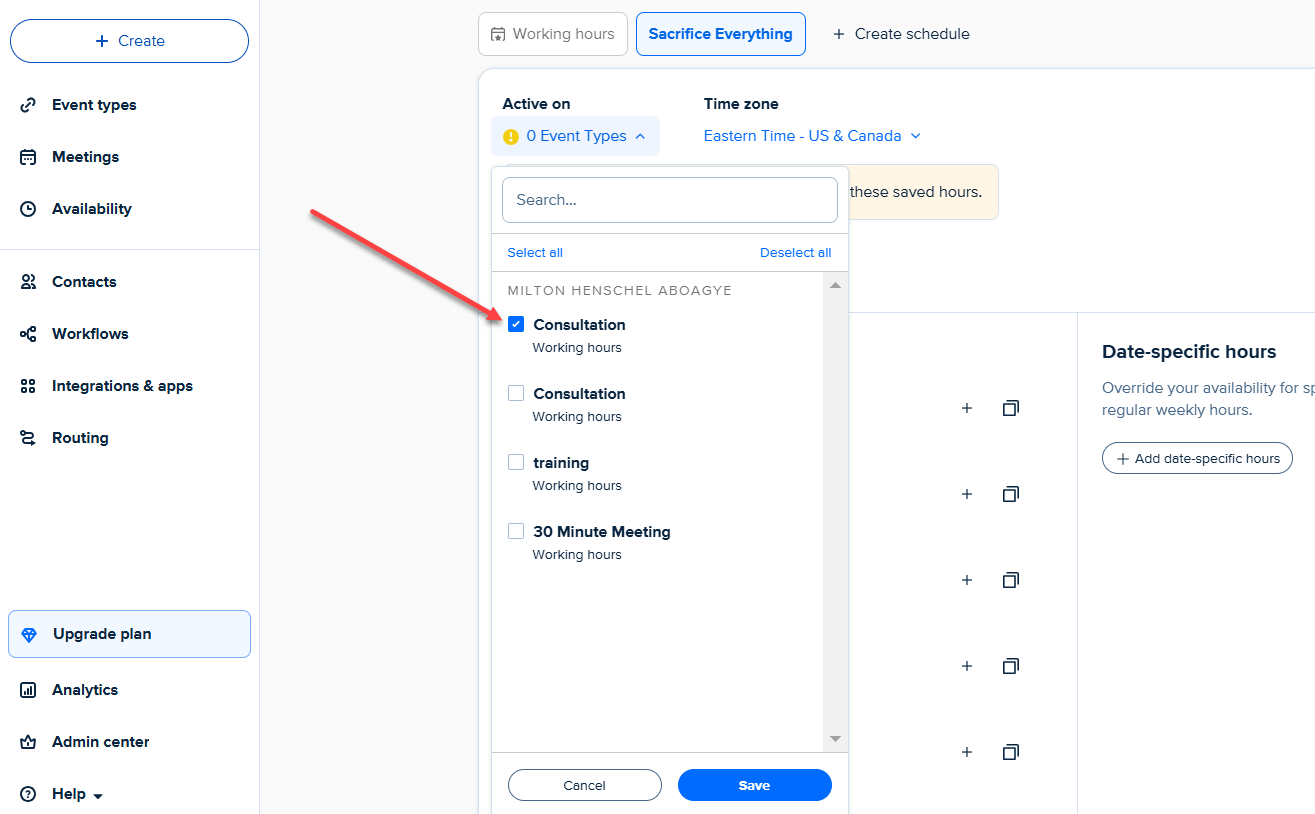The width and height of the screenshot is (1315, 814).
Task: Select the Sacrifice Everything schedule tab
Action: 720,33
